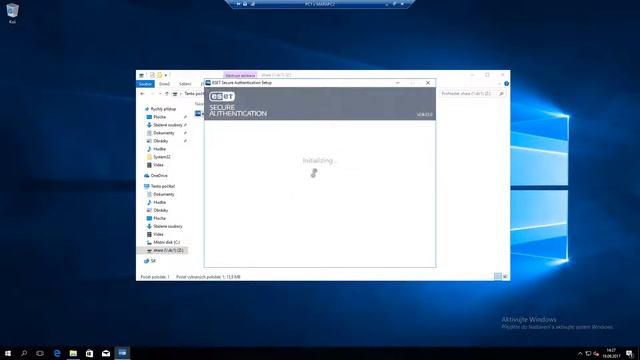
Task: Click Tento počítač in the address bar
Action: pos(194,94)
